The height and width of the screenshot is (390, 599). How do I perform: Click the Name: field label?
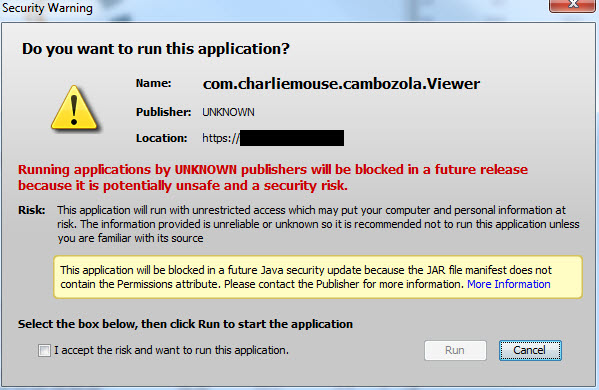click(x=154, y=83)
